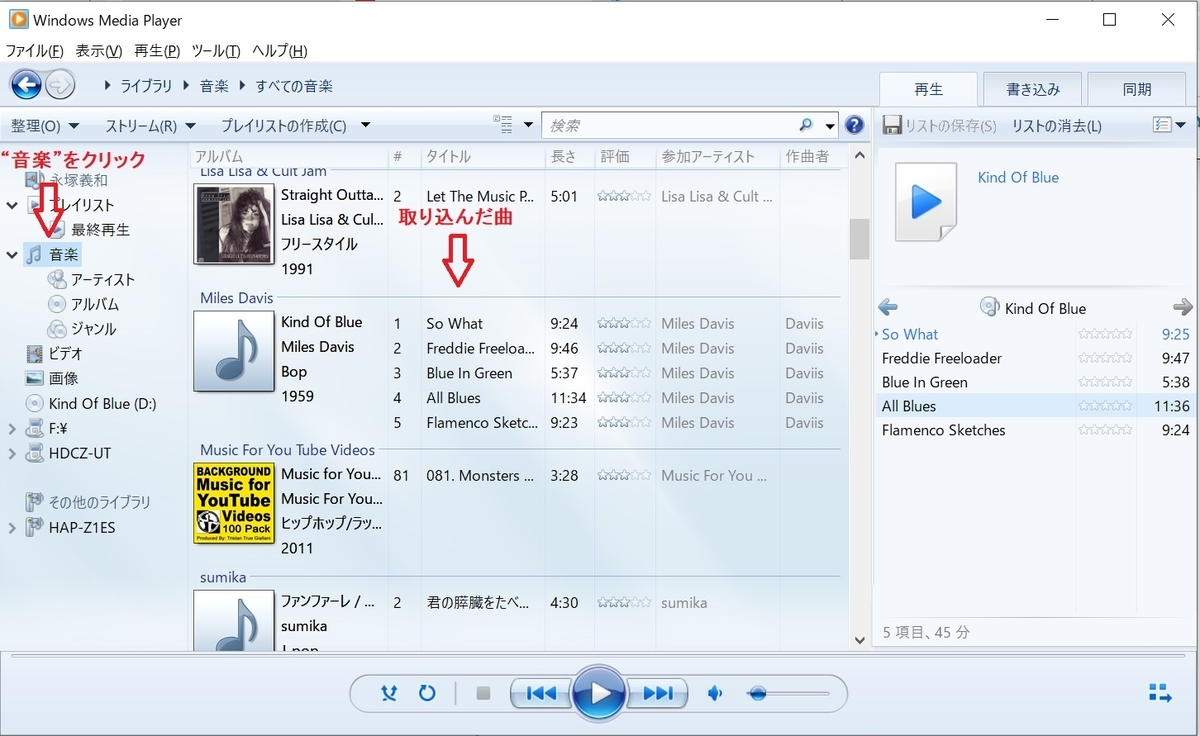
Task: Rate So What using library star rating
Action: pyautogui.click(x=624, y=324)
